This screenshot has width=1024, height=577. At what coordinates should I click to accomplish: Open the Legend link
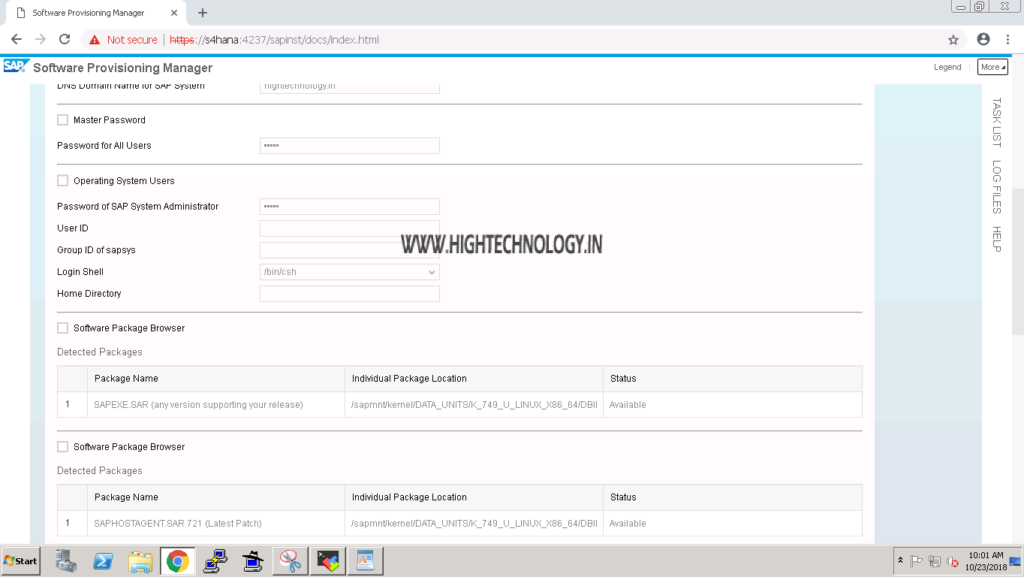947,67
